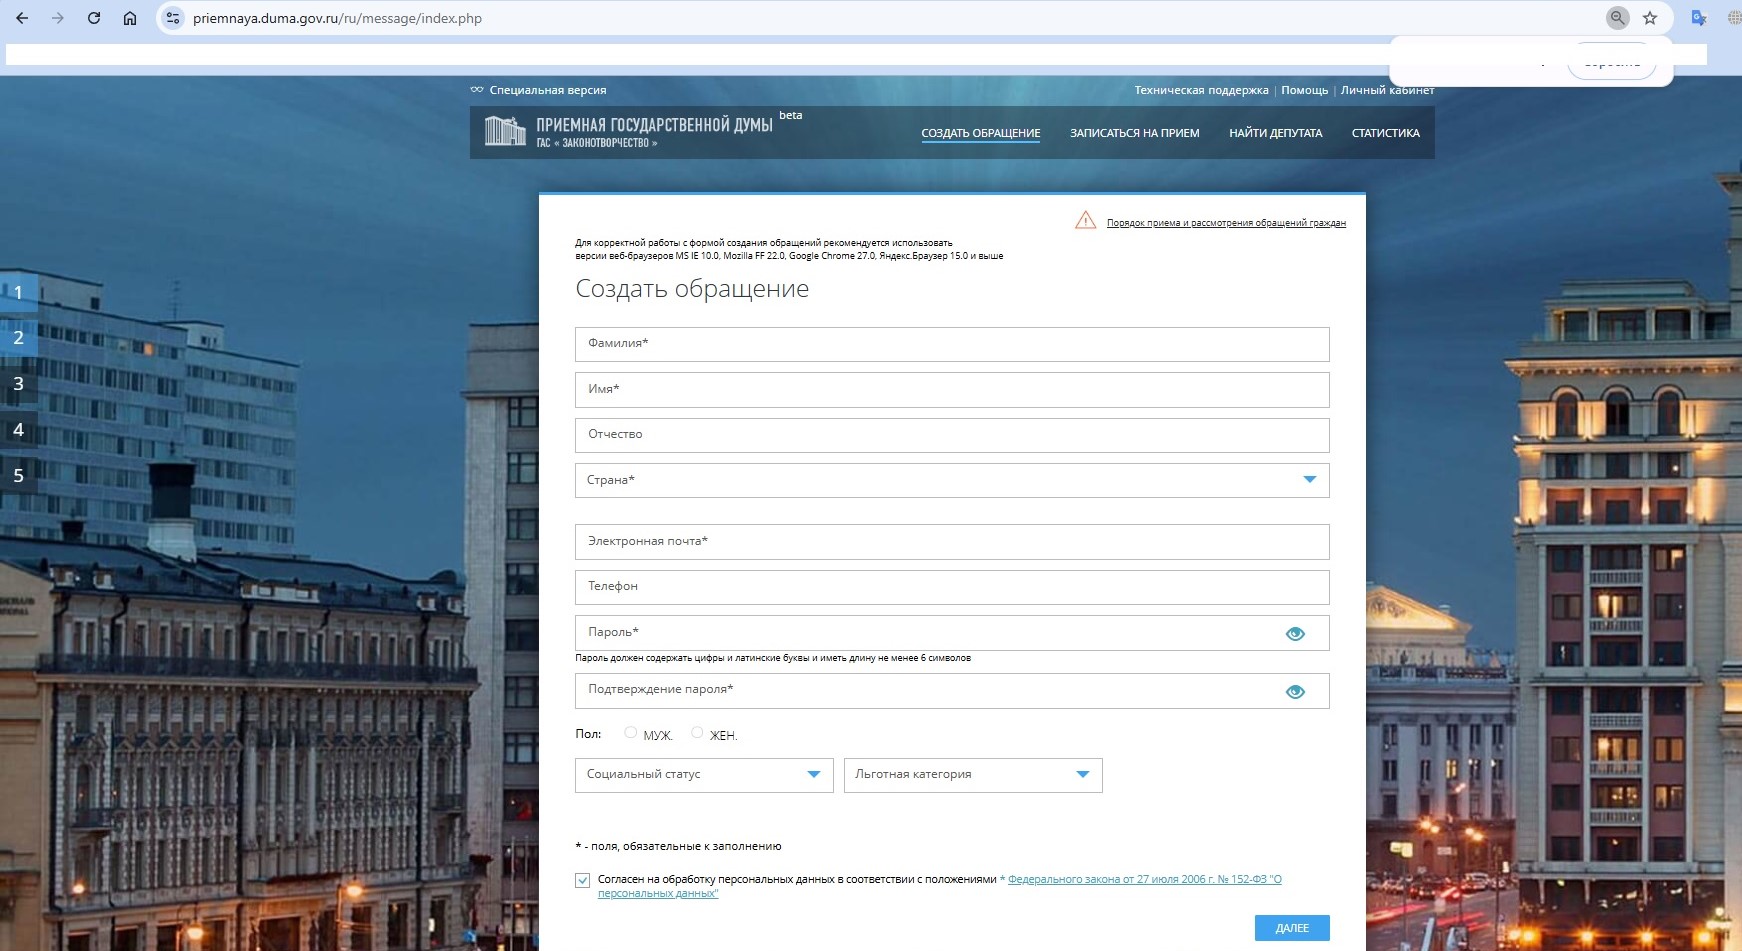Open the browser home page
This screenshot has width=1742, height=951.
[x=130, y=18]
